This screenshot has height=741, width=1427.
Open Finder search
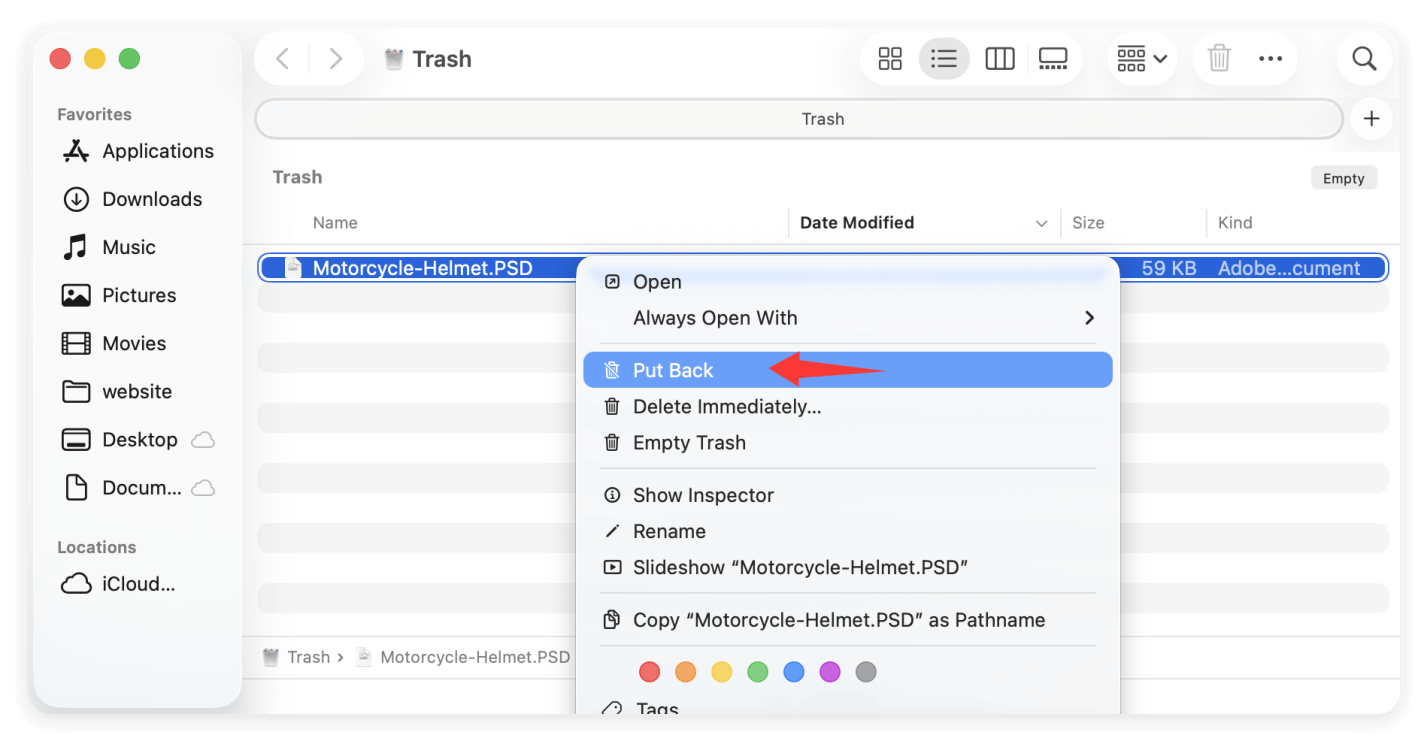pyautogui.click(x=1363, y=58)
